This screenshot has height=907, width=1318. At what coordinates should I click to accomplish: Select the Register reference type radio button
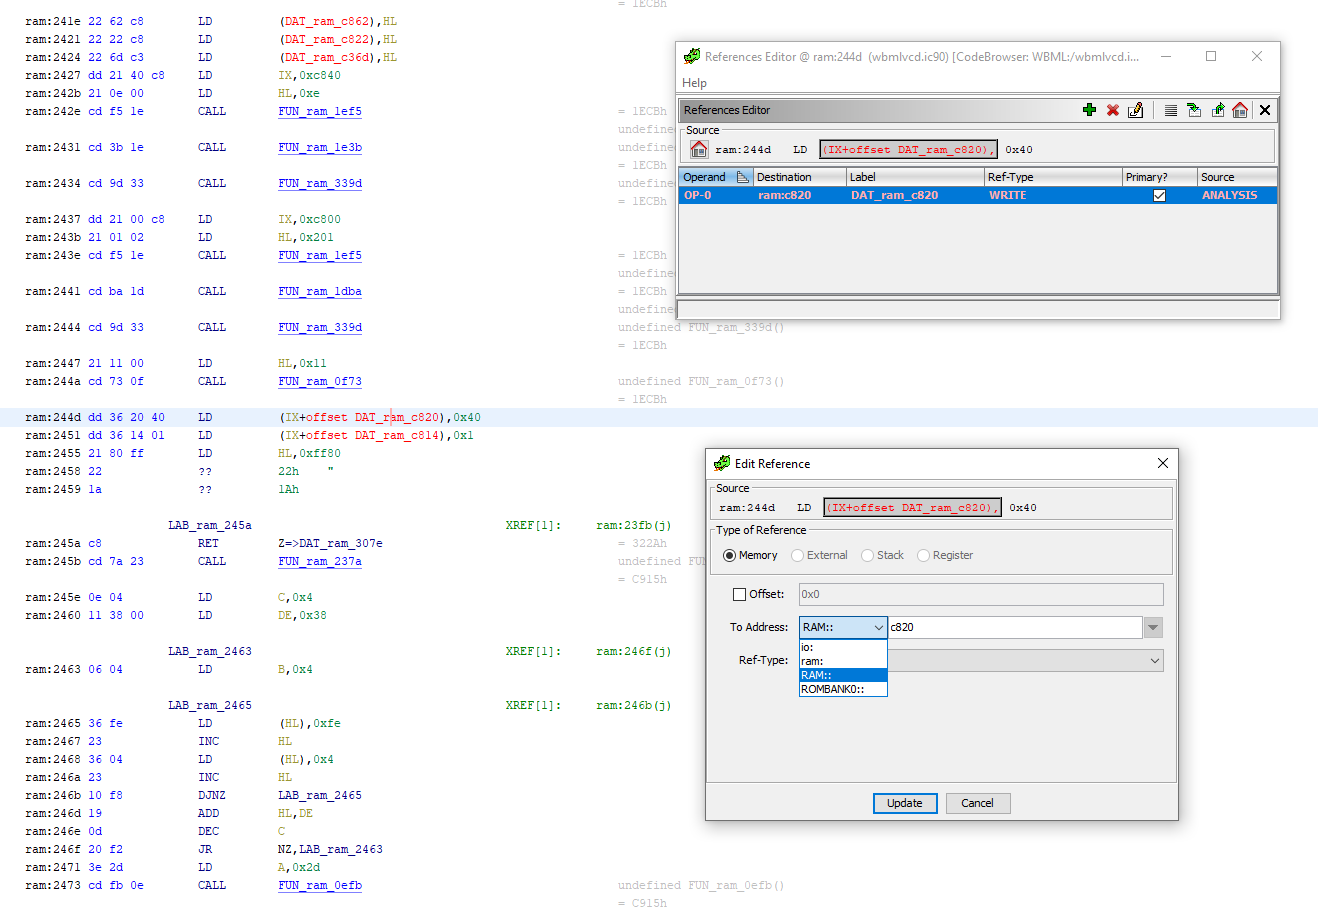(x=923, y=555)
